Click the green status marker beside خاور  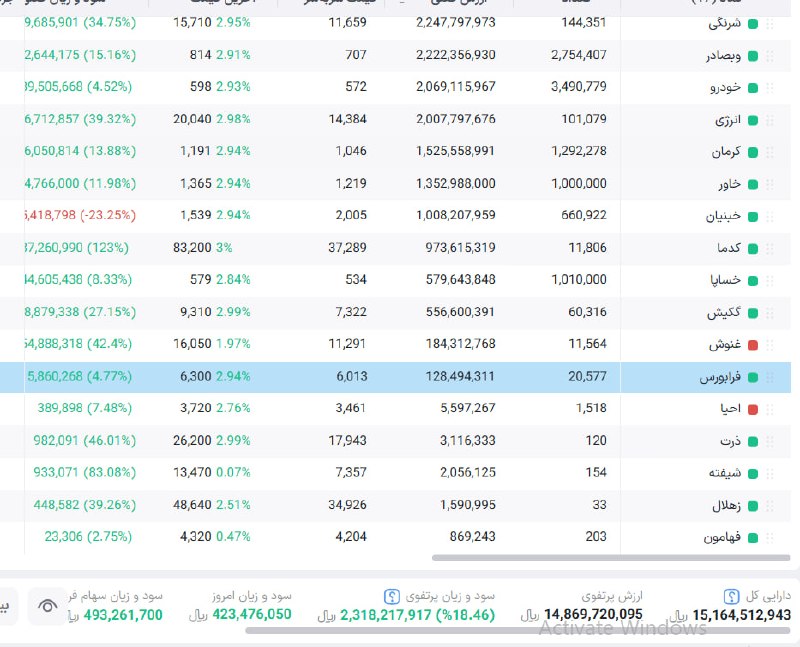click(753, 185)
